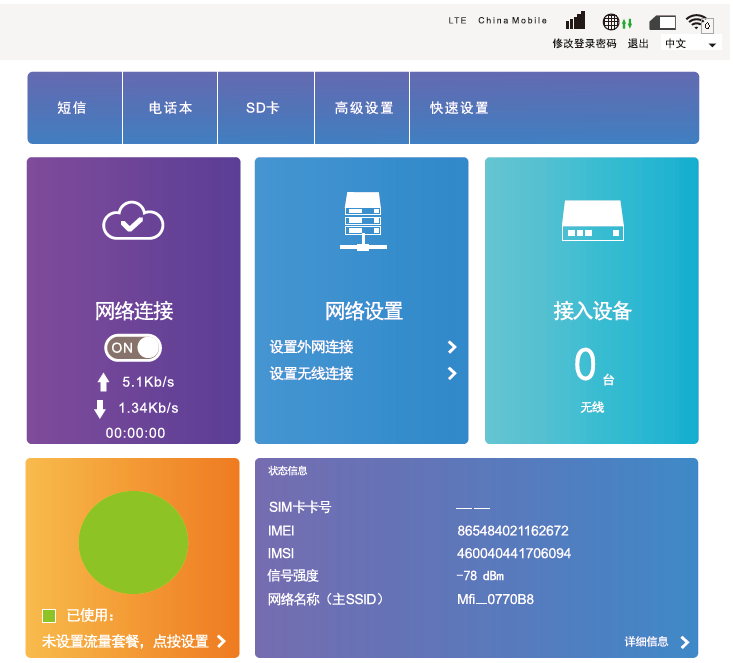Viewport: 733px width, 663px height.
Task: Click the 0 台 connected device count
Action: point(594,365)
